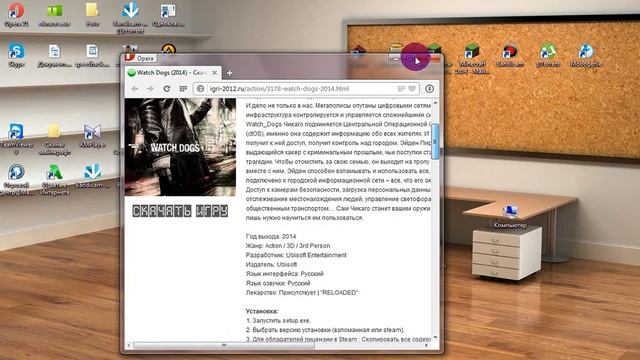Click the horizontal scrollbar right arrow
640x360 pixels.
[427, 345]
